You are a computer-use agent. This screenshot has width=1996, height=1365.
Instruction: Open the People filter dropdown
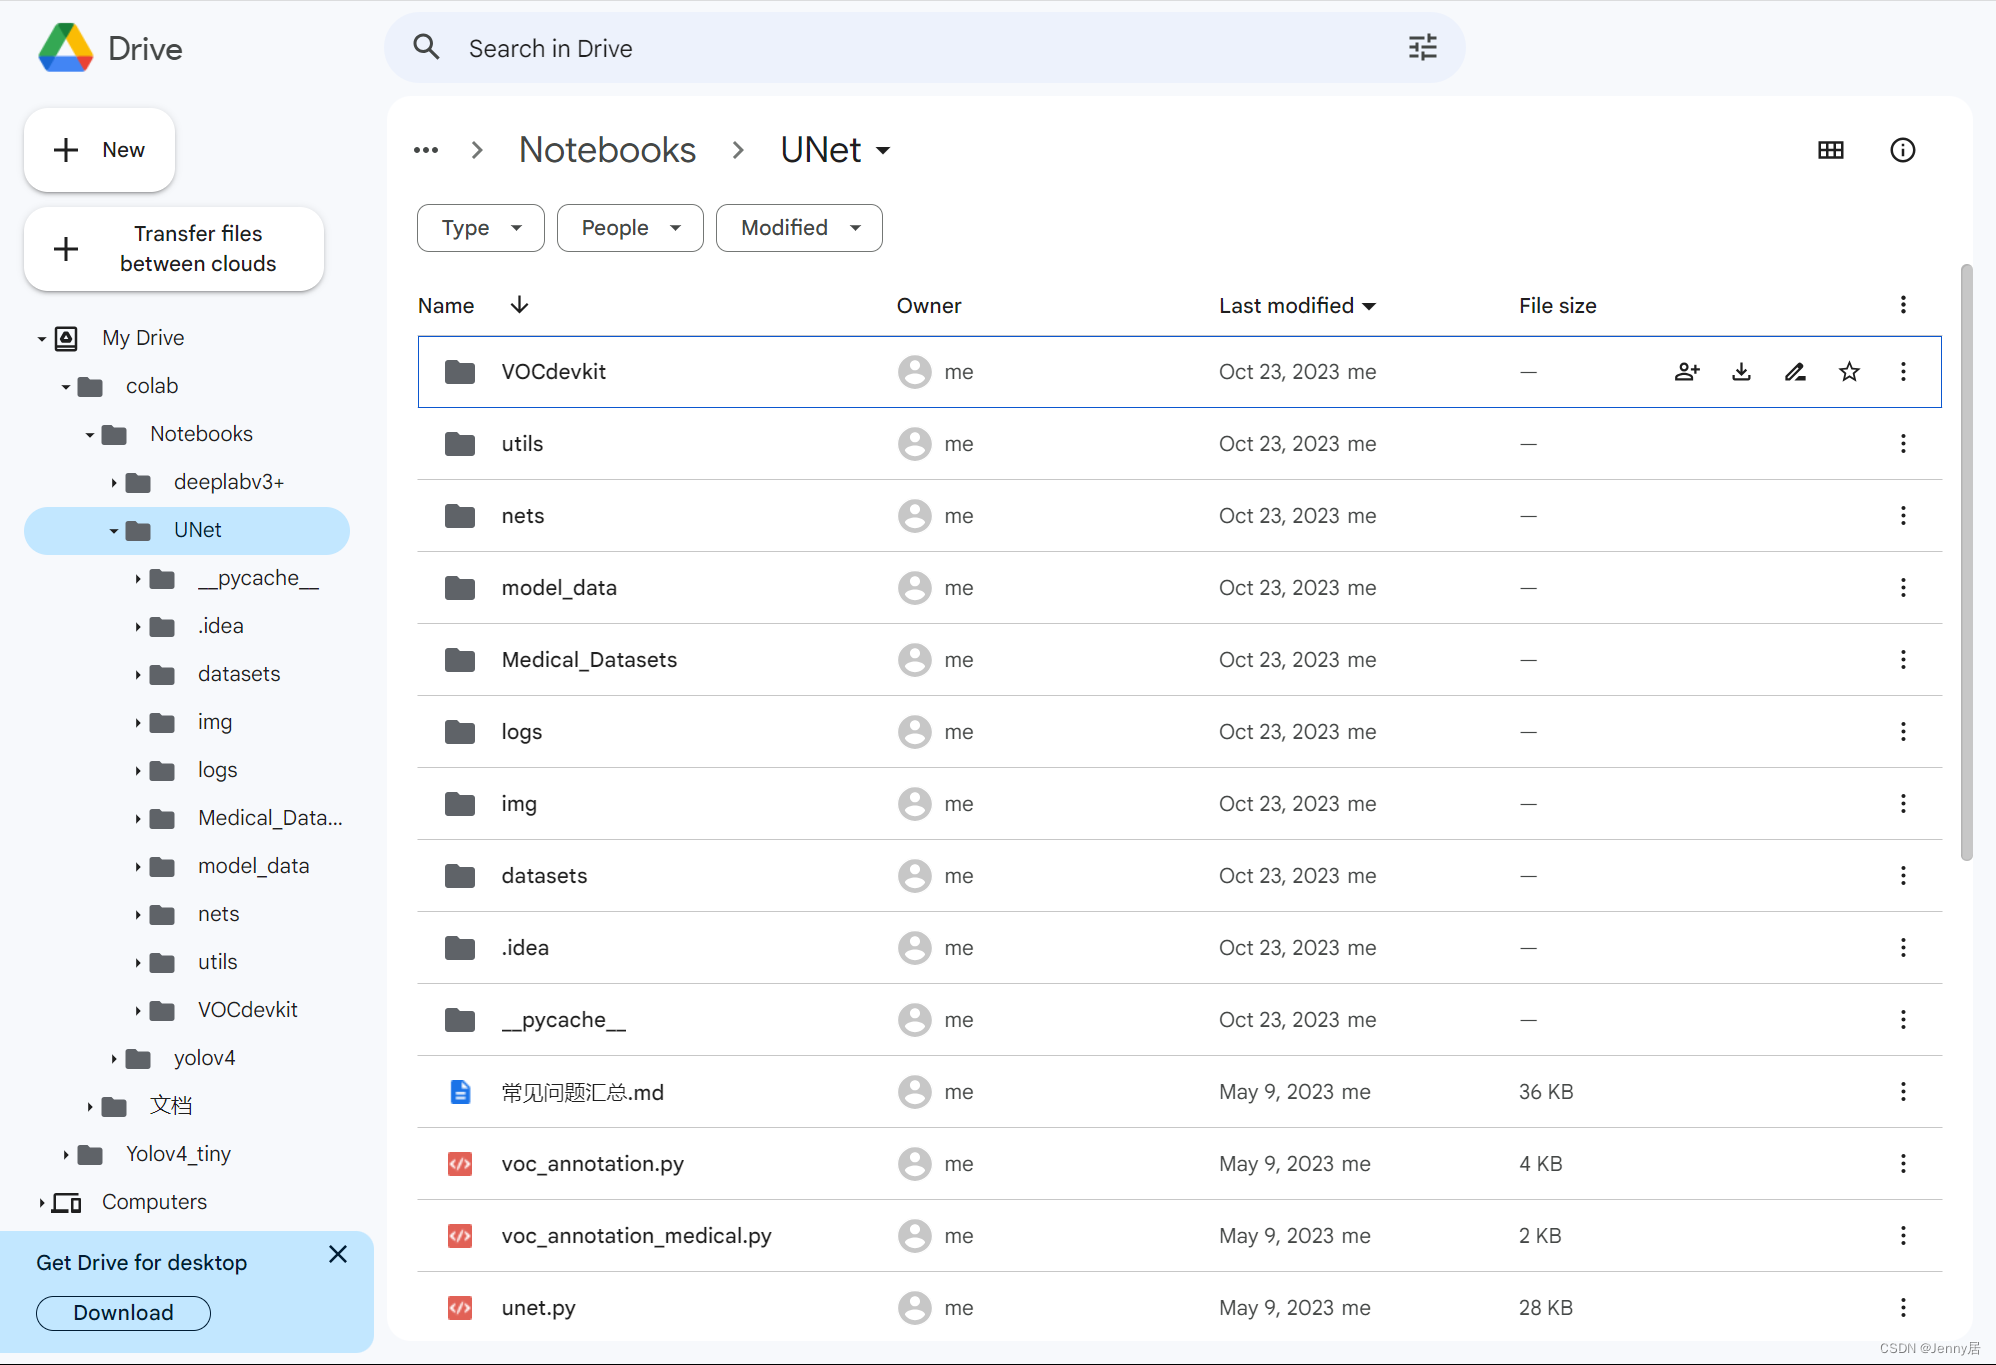click(x=629, y=227)
